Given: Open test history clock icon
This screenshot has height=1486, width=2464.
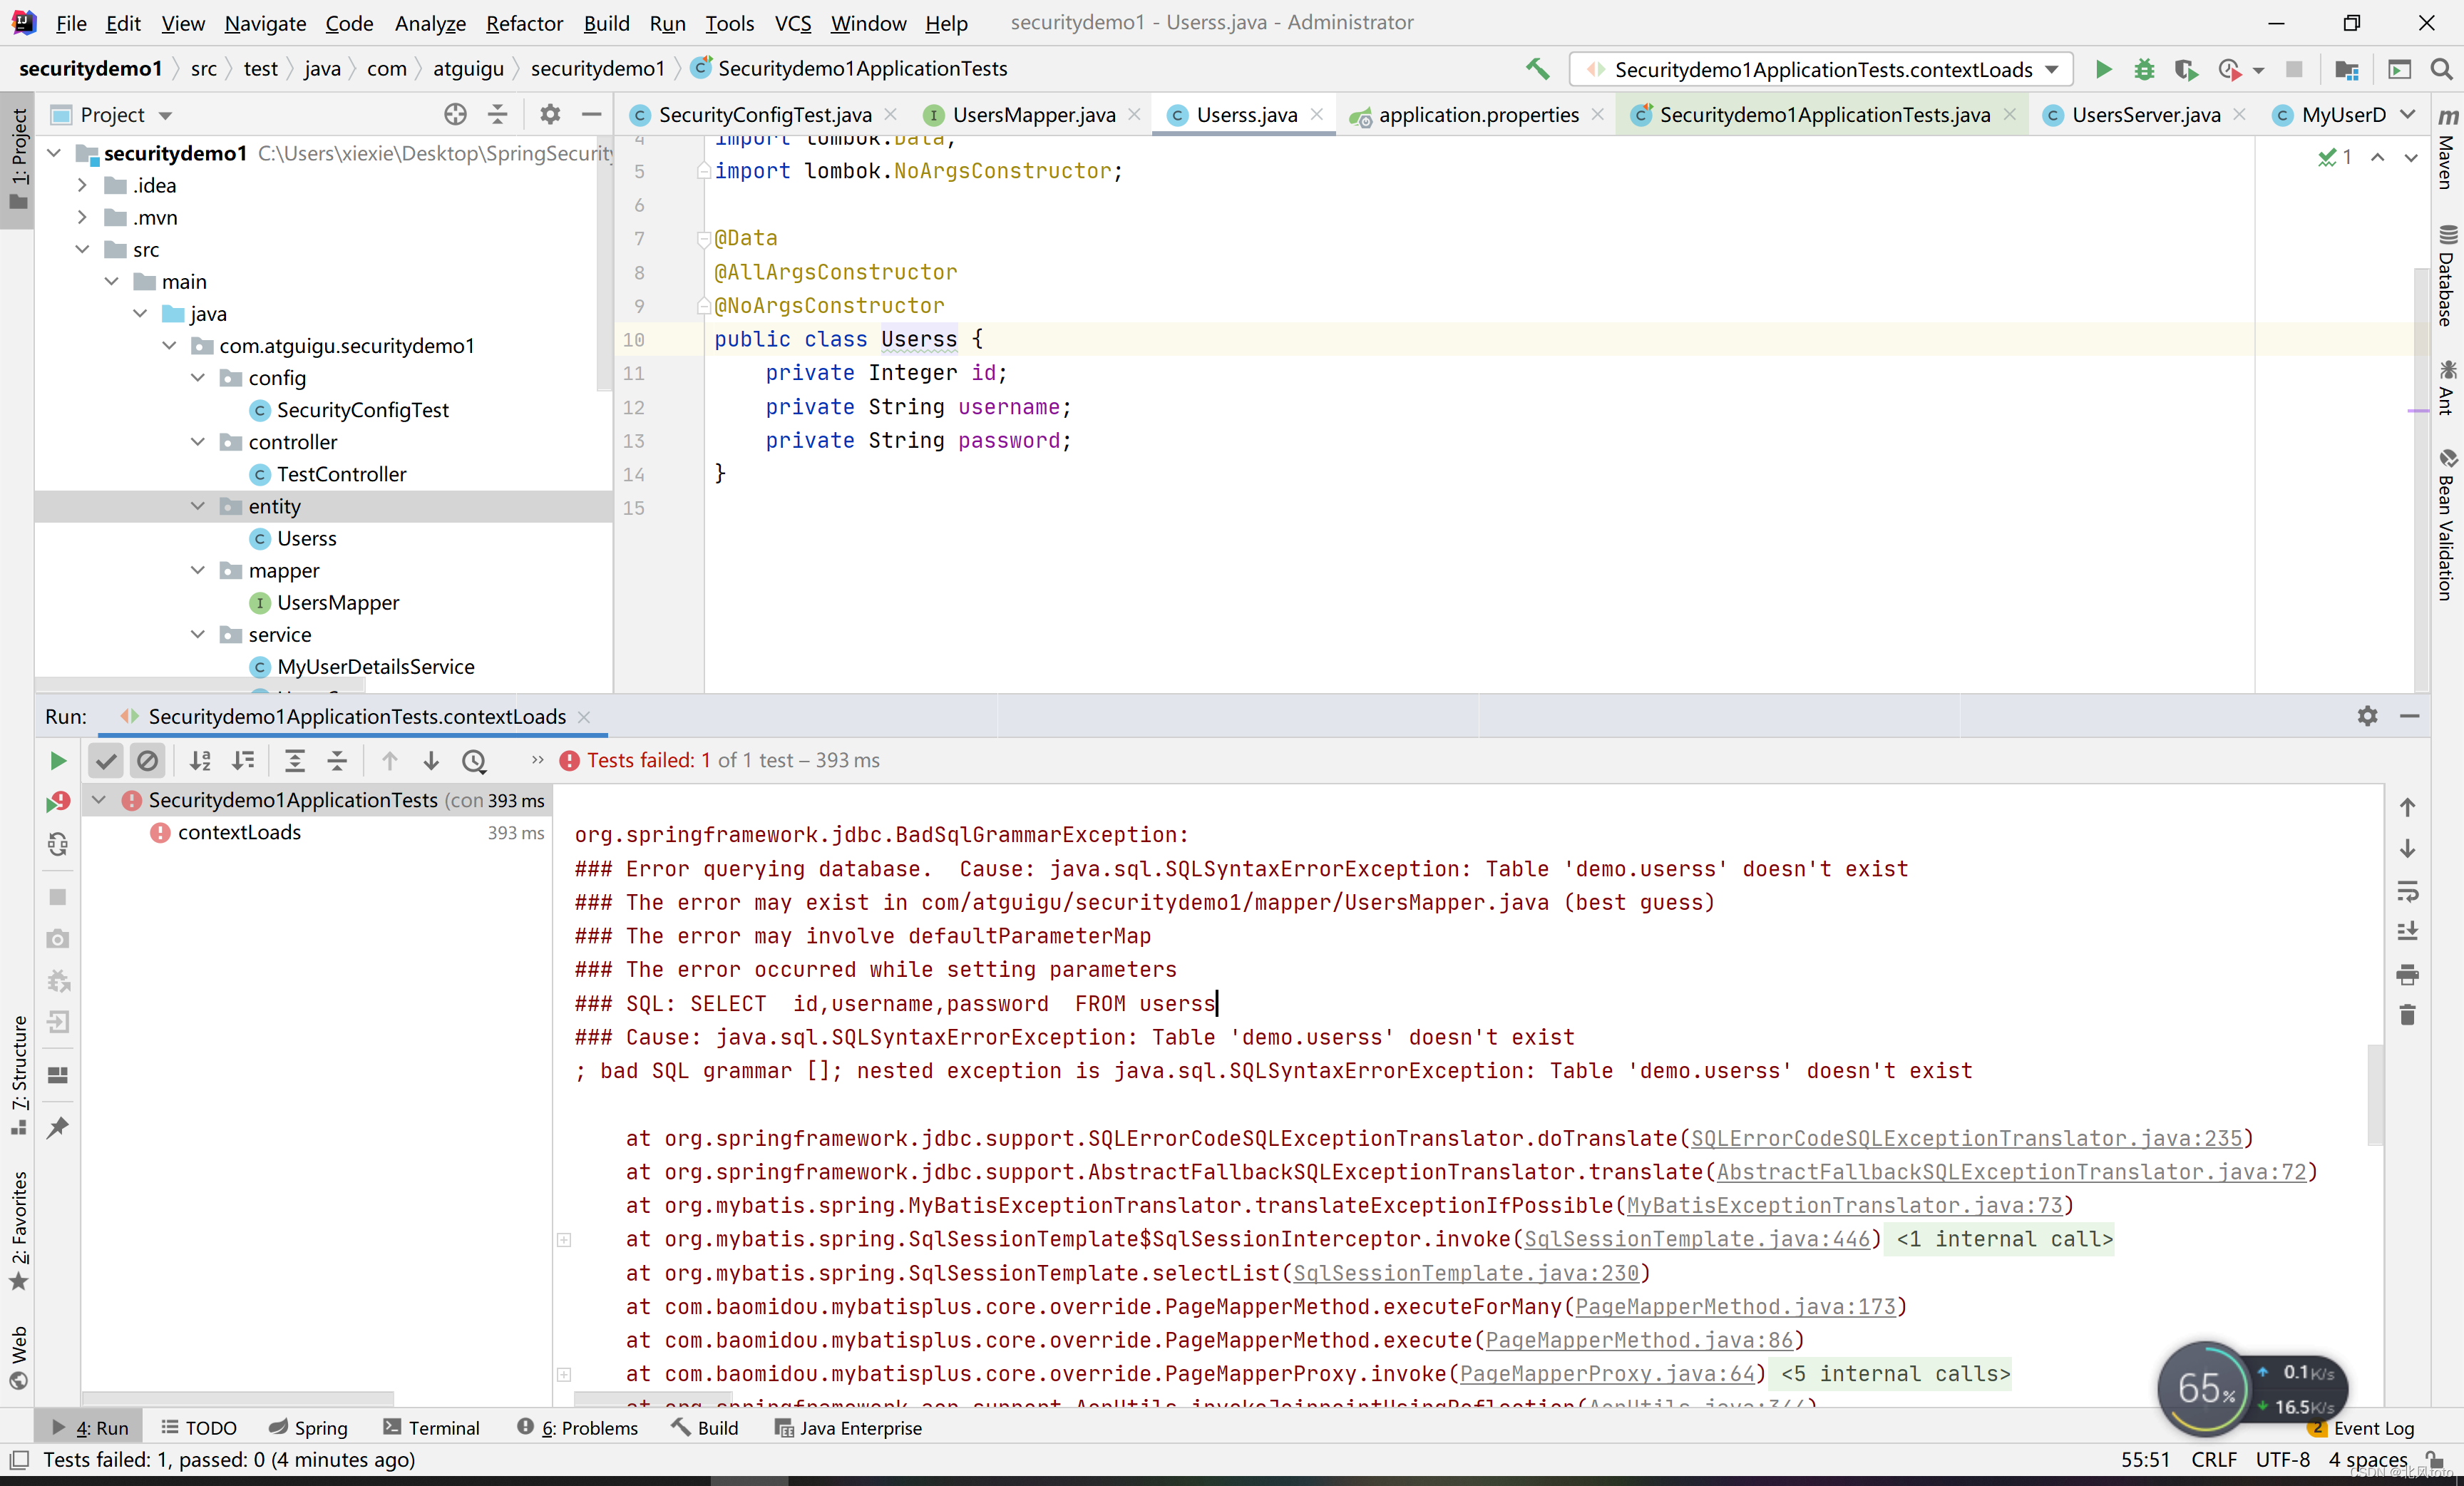Looking at the screenshot, I should pos(474,761).
